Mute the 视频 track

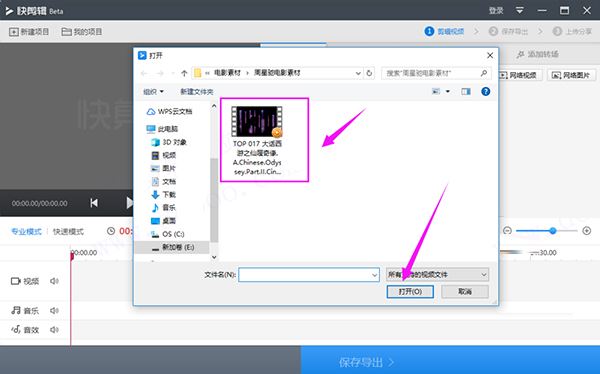tap(54, 281)
